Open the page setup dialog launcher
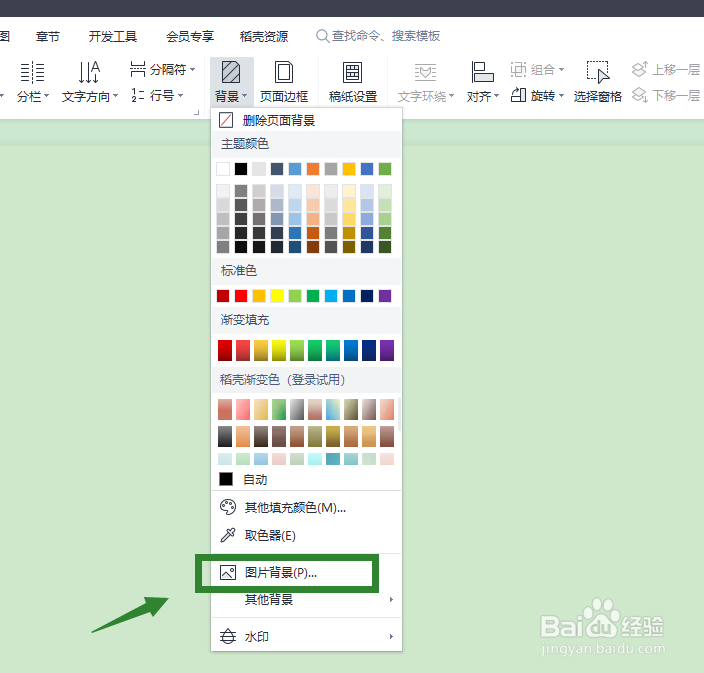This screenshot has width=704, height=673. (196, 113)
